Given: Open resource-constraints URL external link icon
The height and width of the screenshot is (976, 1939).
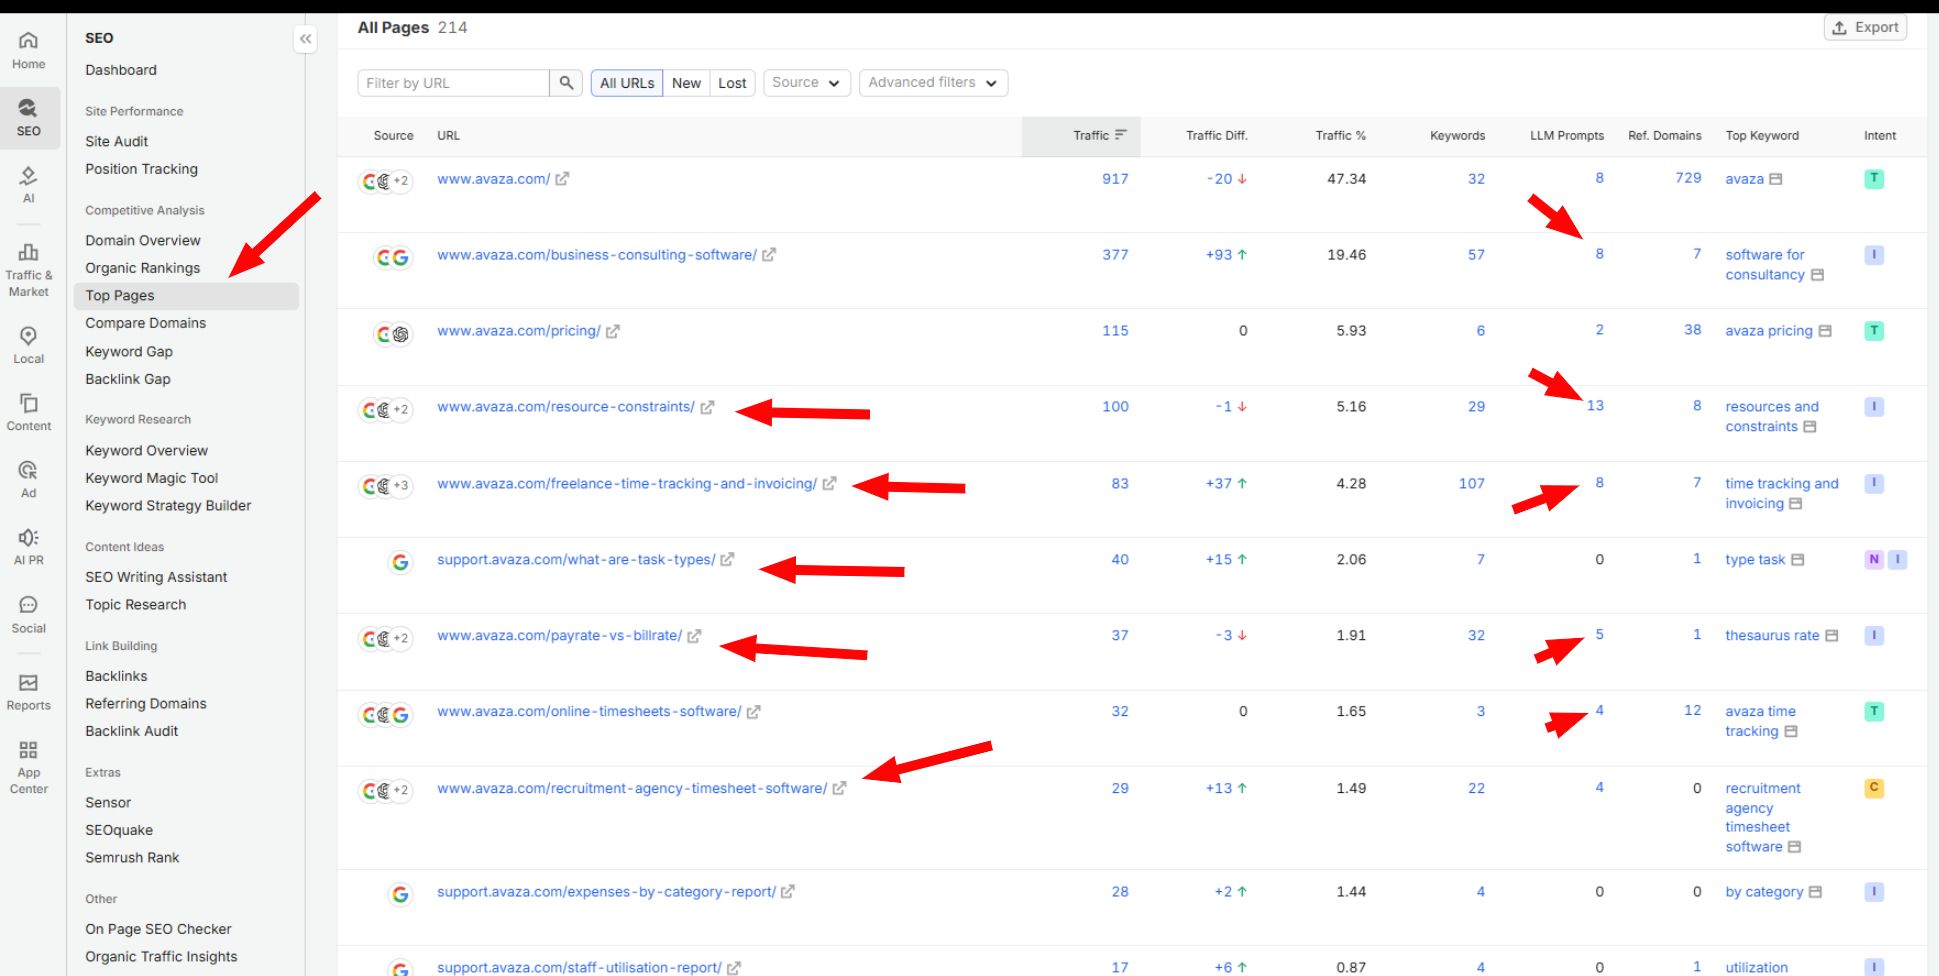Looking at the screenshot, I should [x=707, y=407].
